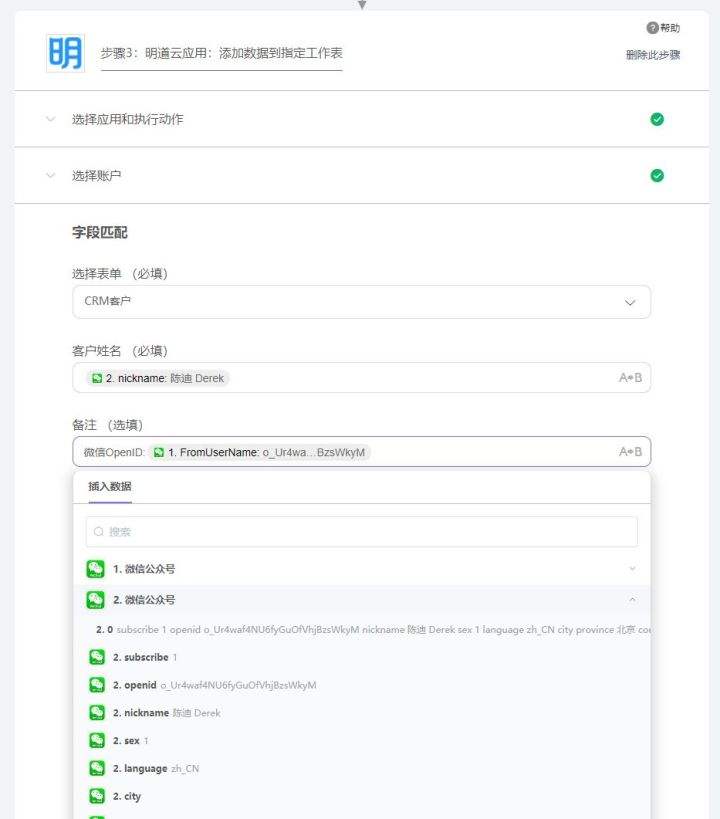Click green checkmark for 选择应用和执行动作
720x819 pixels.
point(657,119)
